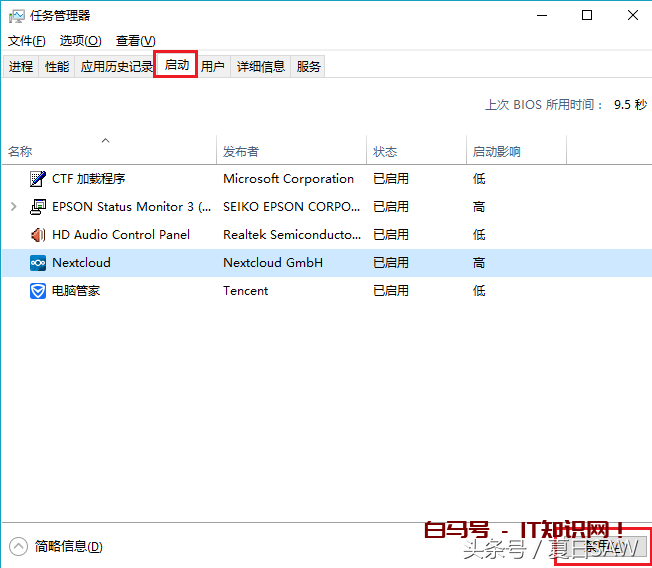652x568 pixels.
Task: Open the 选项(O) menu
Action: click(x=80, y=41)
